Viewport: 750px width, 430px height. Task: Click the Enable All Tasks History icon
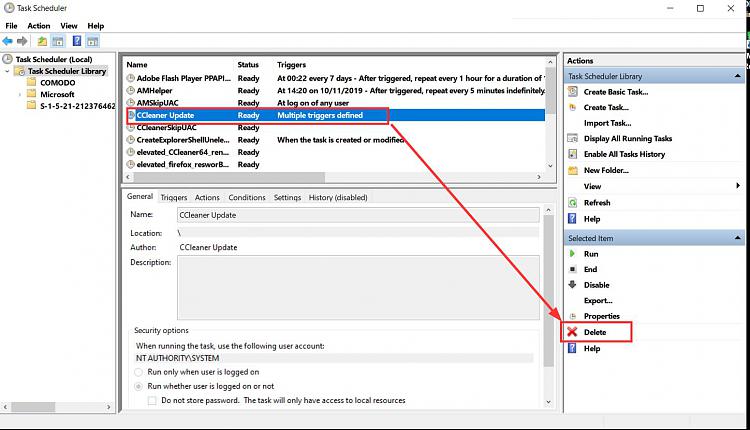tap(573, 154)
